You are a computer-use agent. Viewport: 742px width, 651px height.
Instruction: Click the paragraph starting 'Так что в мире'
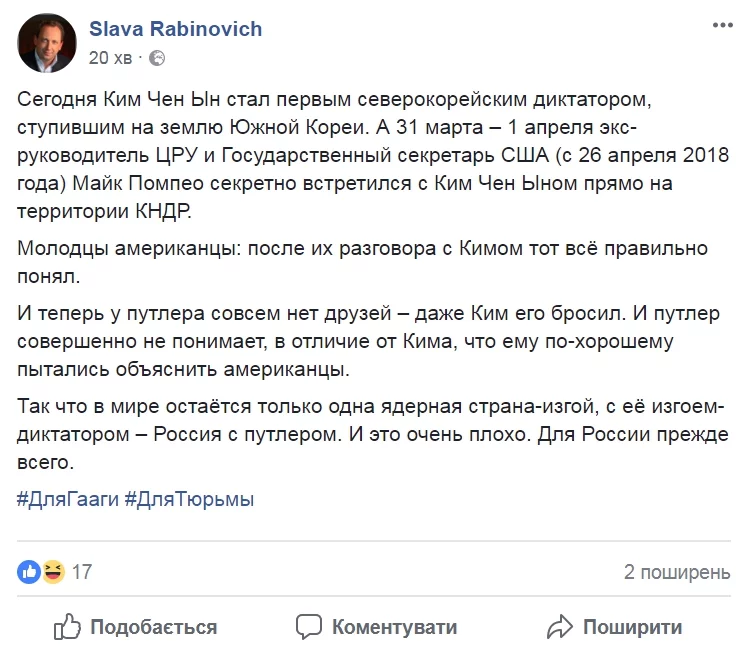(368, 436)
